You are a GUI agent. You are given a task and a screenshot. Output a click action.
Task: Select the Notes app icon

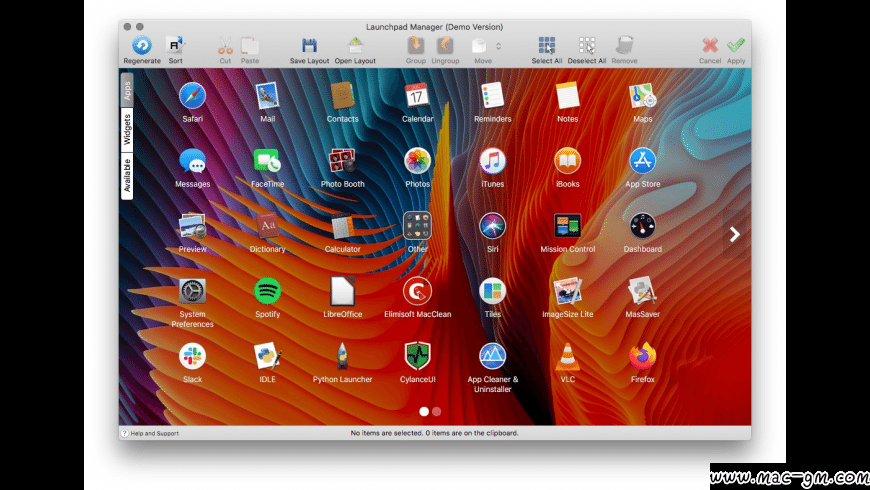(568, 96)
